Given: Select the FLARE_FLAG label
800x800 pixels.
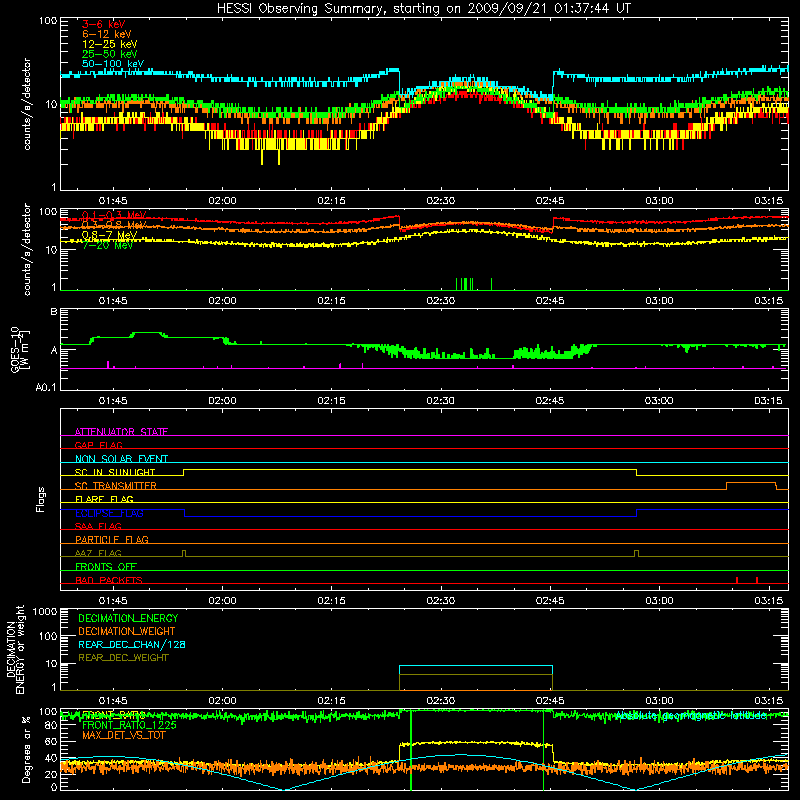Looking at the screenshot, I should pos(104,499).
